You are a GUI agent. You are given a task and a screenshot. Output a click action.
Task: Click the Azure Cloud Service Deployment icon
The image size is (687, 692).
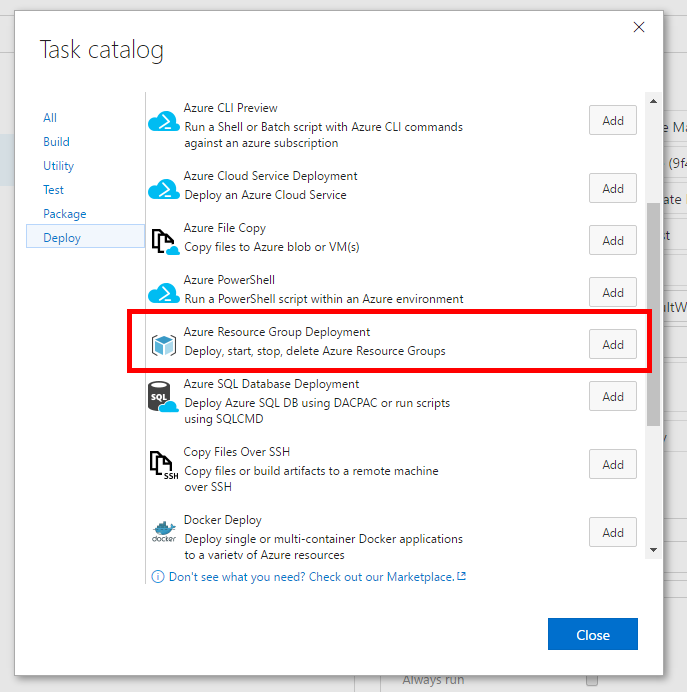[x=164, y=189]
